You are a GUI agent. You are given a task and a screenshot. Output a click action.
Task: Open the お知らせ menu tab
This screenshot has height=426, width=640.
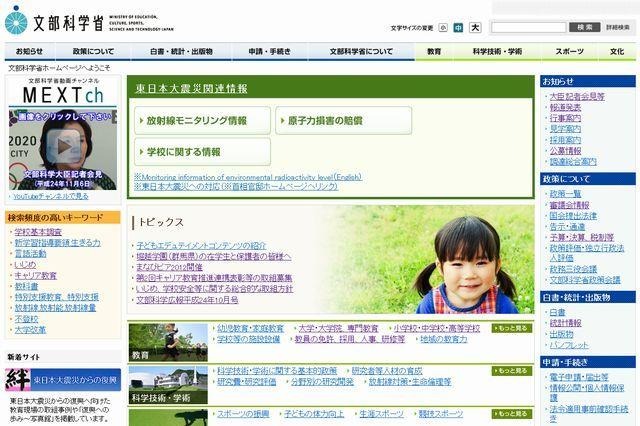click(x=29, y=51)
